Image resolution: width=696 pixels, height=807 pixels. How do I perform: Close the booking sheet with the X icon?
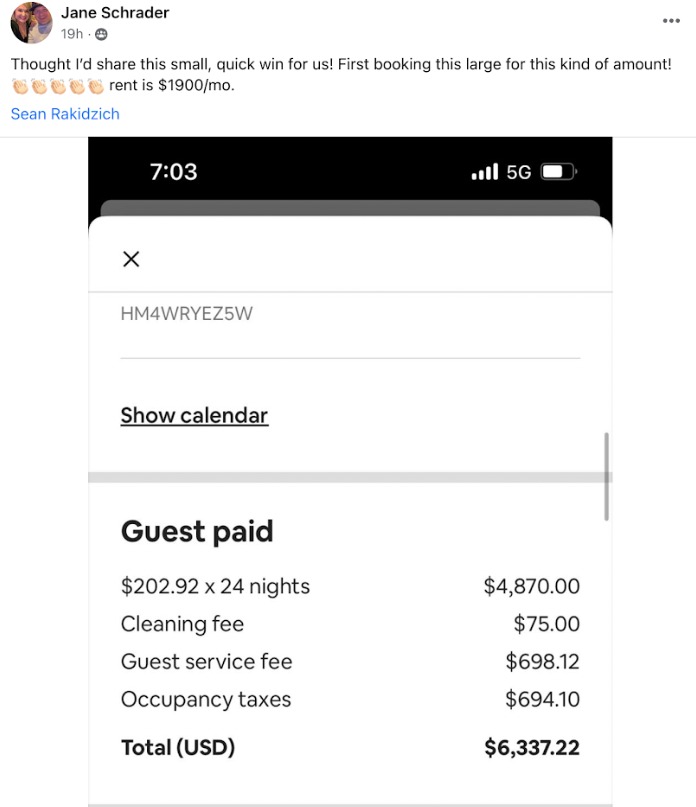[131, 259]
